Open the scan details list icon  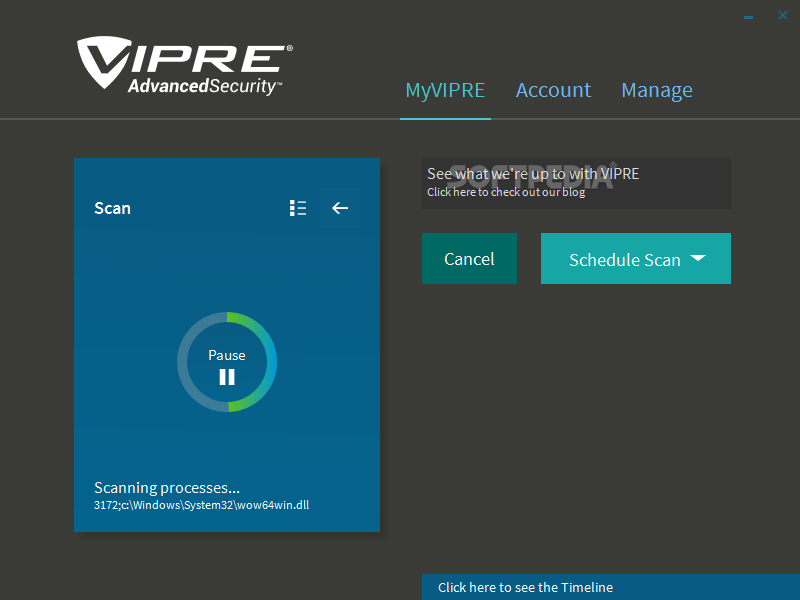[x=298, y=208]
